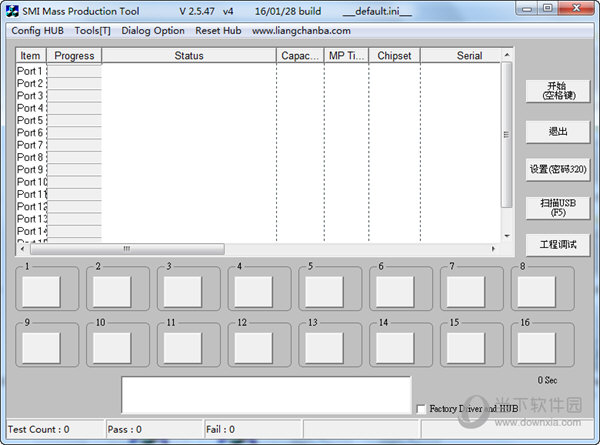The height and width of the screenshot is (445, 600).
Task: Click port slot box 15
Action: [466, 347]
